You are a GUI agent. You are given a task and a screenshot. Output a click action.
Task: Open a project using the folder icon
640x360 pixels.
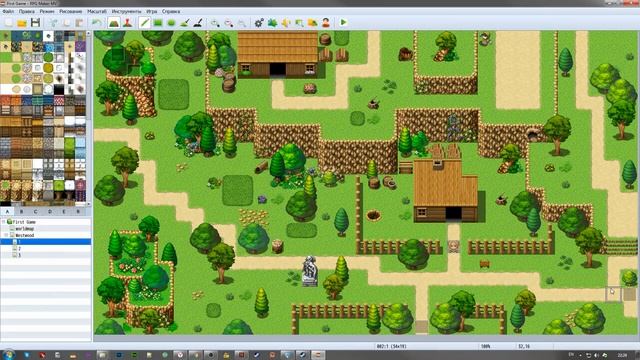click(x=22, y=22)
